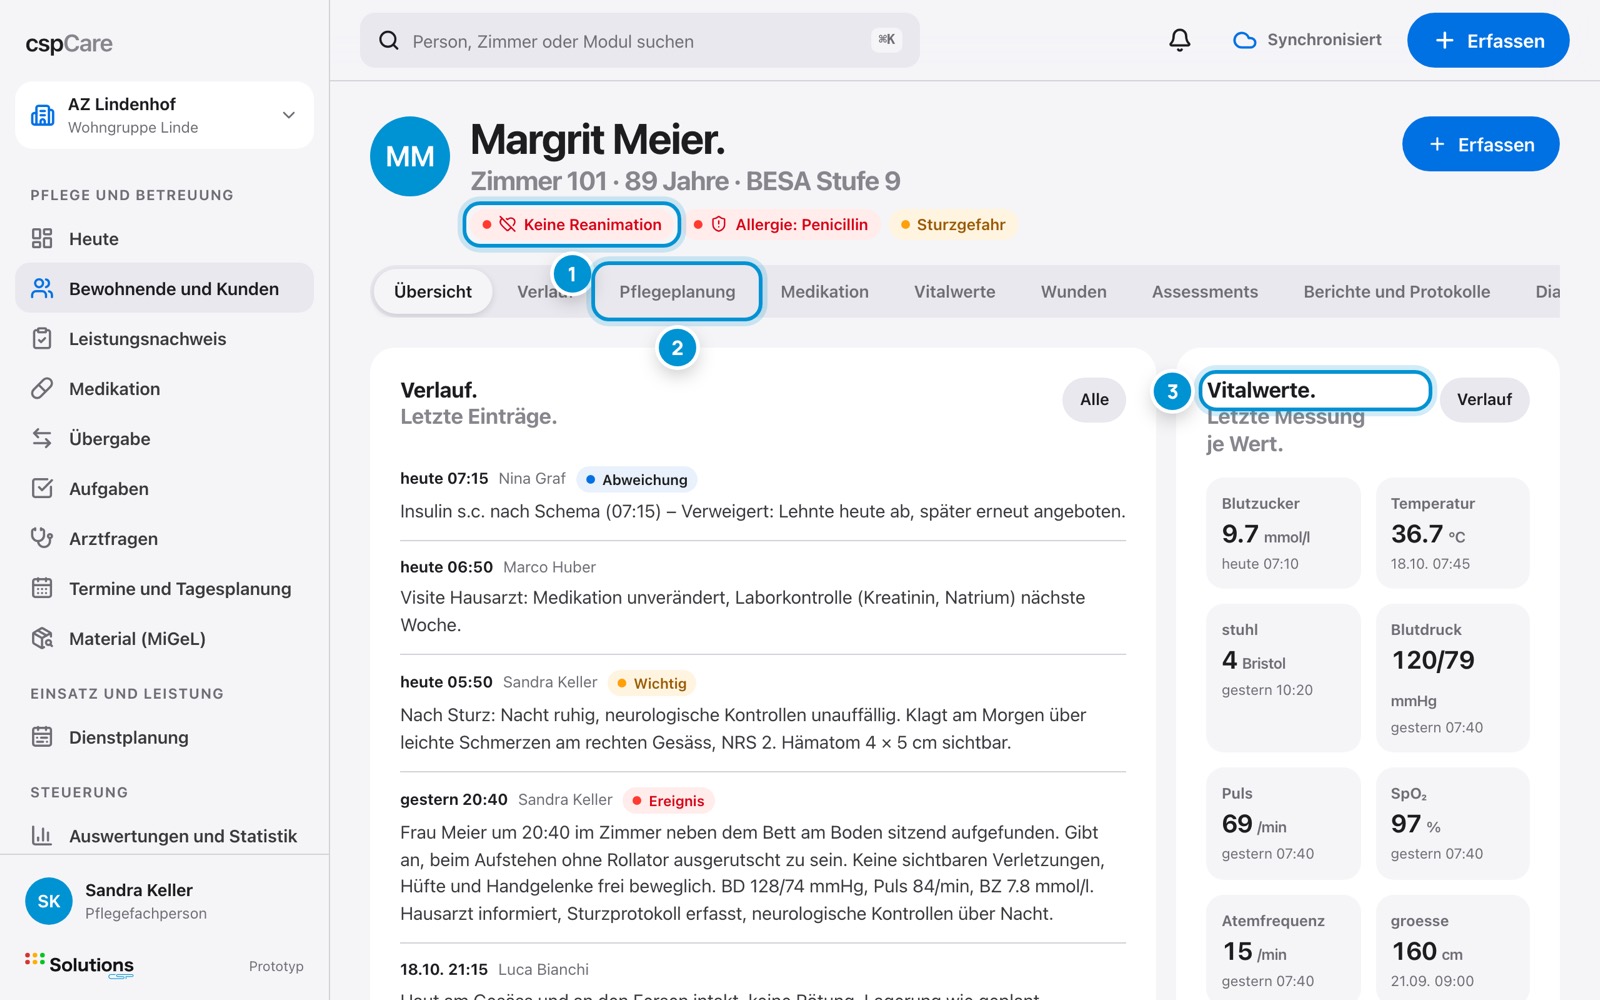This screenshot has height=1000, width=1600.
Task: Click the top-bar Erfassen button
Action: click(1488, 40)
